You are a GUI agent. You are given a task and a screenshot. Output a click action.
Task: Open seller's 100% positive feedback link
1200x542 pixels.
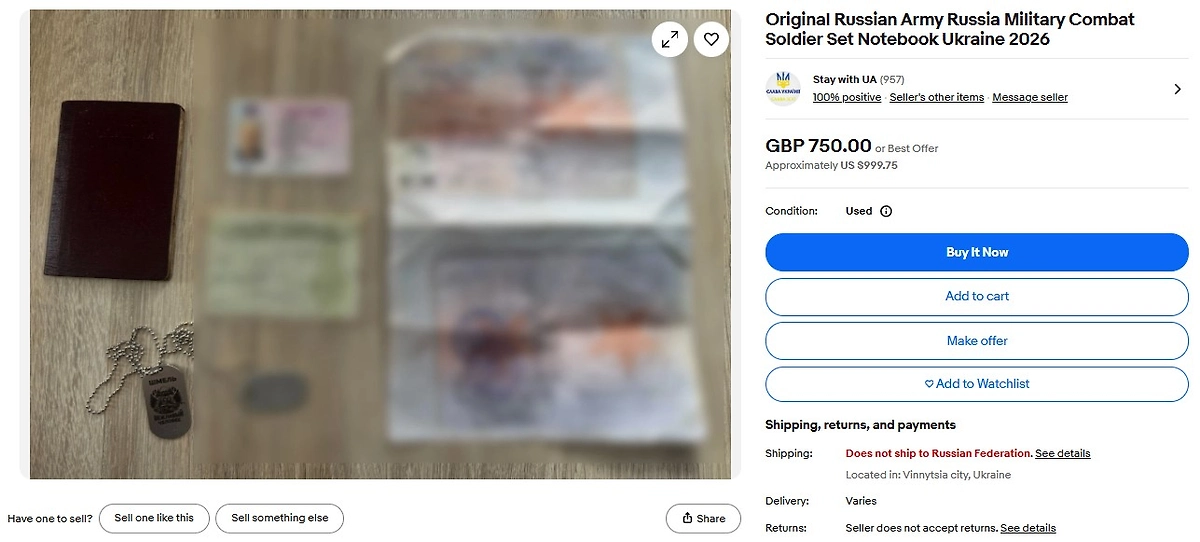point(846,98)
